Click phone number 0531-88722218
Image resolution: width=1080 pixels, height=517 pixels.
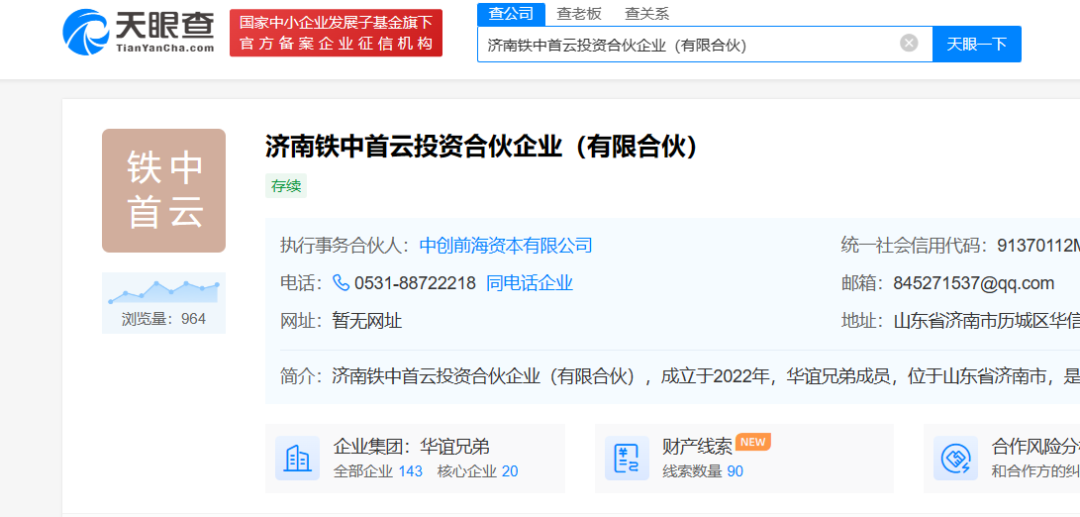[x=415, y=283]
